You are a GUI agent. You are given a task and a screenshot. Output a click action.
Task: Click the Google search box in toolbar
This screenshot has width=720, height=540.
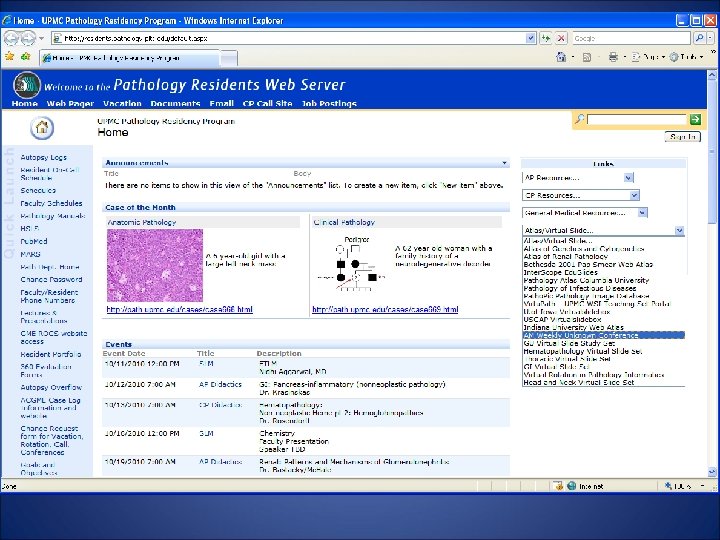631,38
